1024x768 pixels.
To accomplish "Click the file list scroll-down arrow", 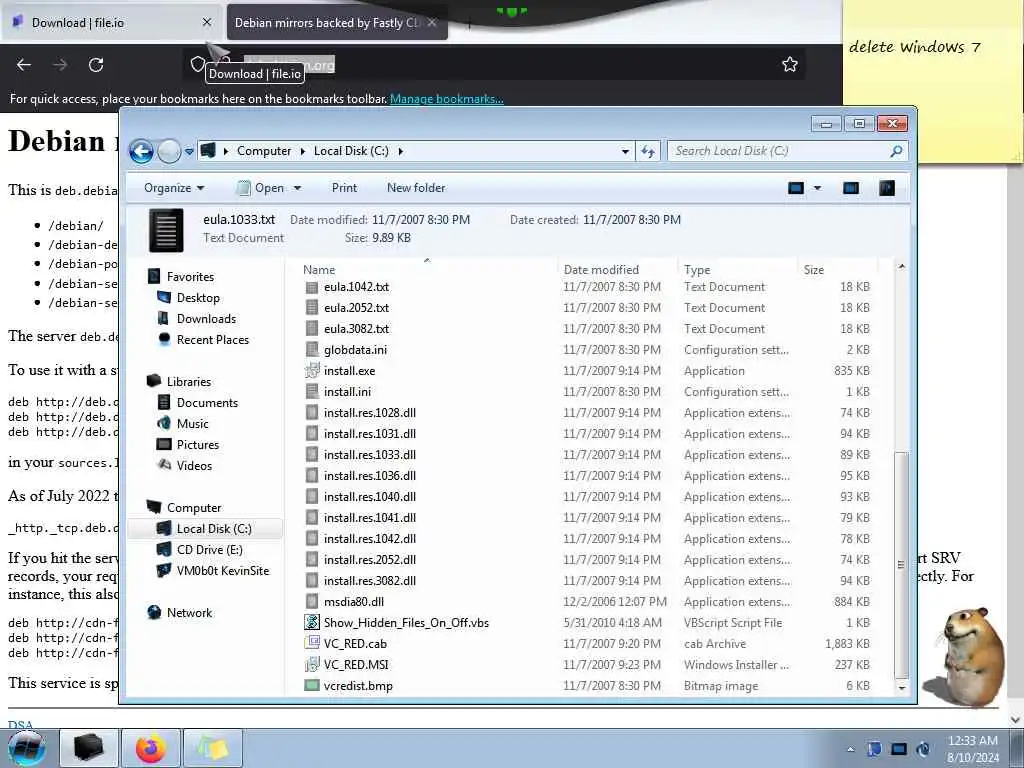I will [x=901, y=688].
